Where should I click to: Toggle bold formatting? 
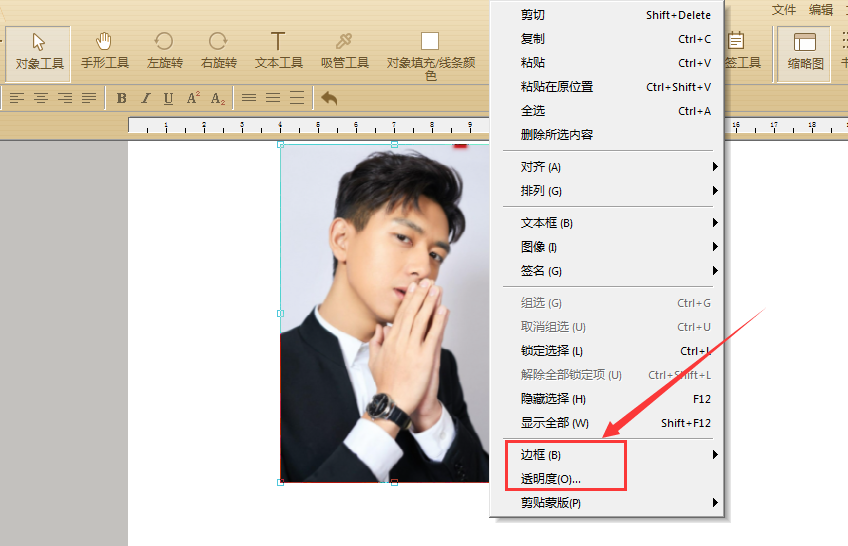coord(122,98)
